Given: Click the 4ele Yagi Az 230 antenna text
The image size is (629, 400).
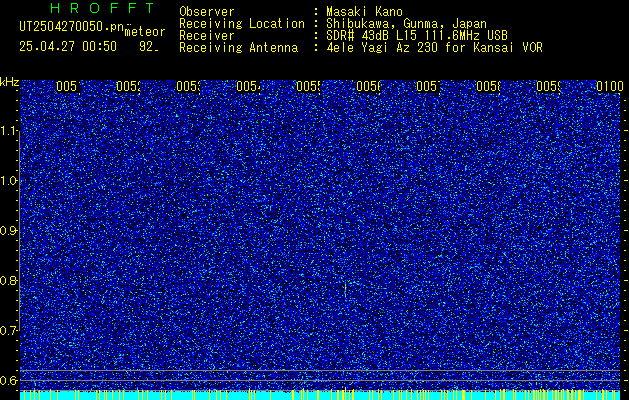Looking at the screenshot, I should tap(434, 48).
